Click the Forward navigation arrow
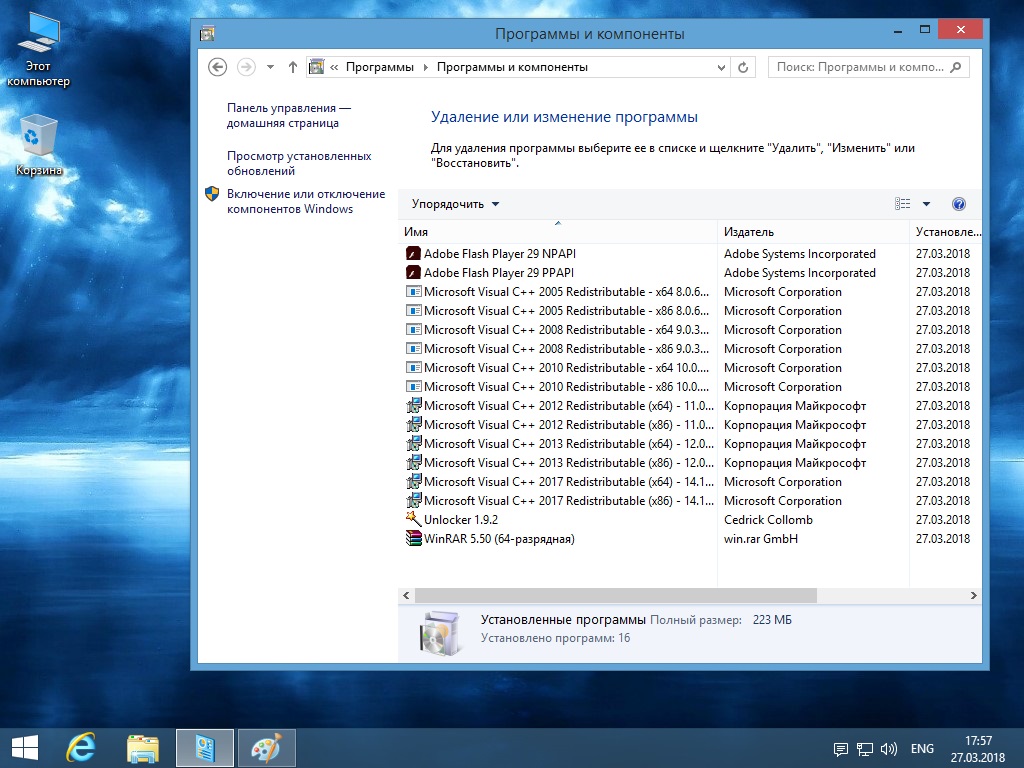 point(246,67)
